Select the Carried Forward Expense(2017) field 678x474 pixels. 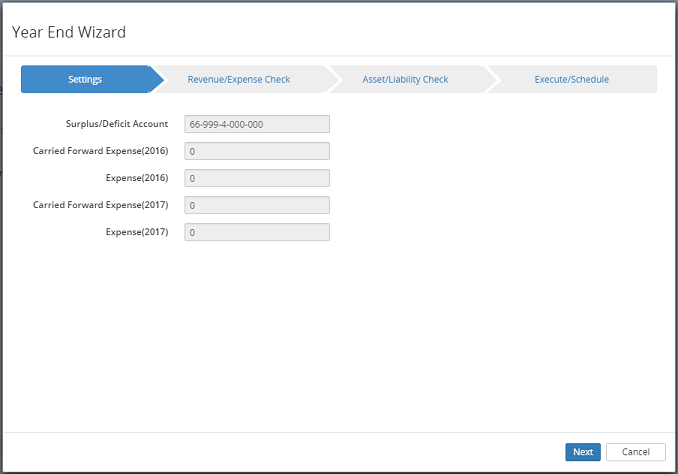pos(257,205)
